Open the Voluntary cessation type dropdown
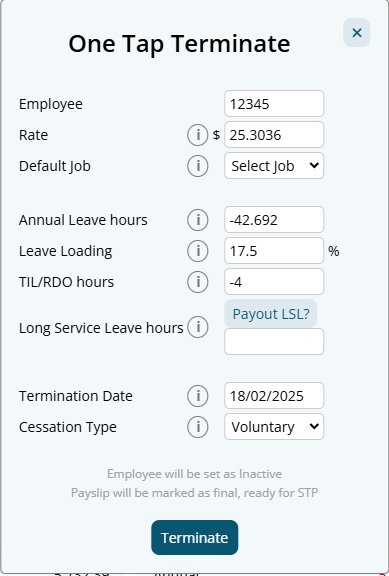This screenshot has width=389, height=576. (274, 426)
